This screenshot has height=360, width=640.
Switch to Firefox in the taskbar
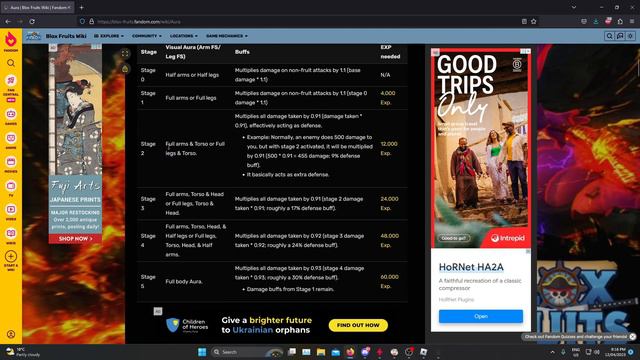[350, 352]
